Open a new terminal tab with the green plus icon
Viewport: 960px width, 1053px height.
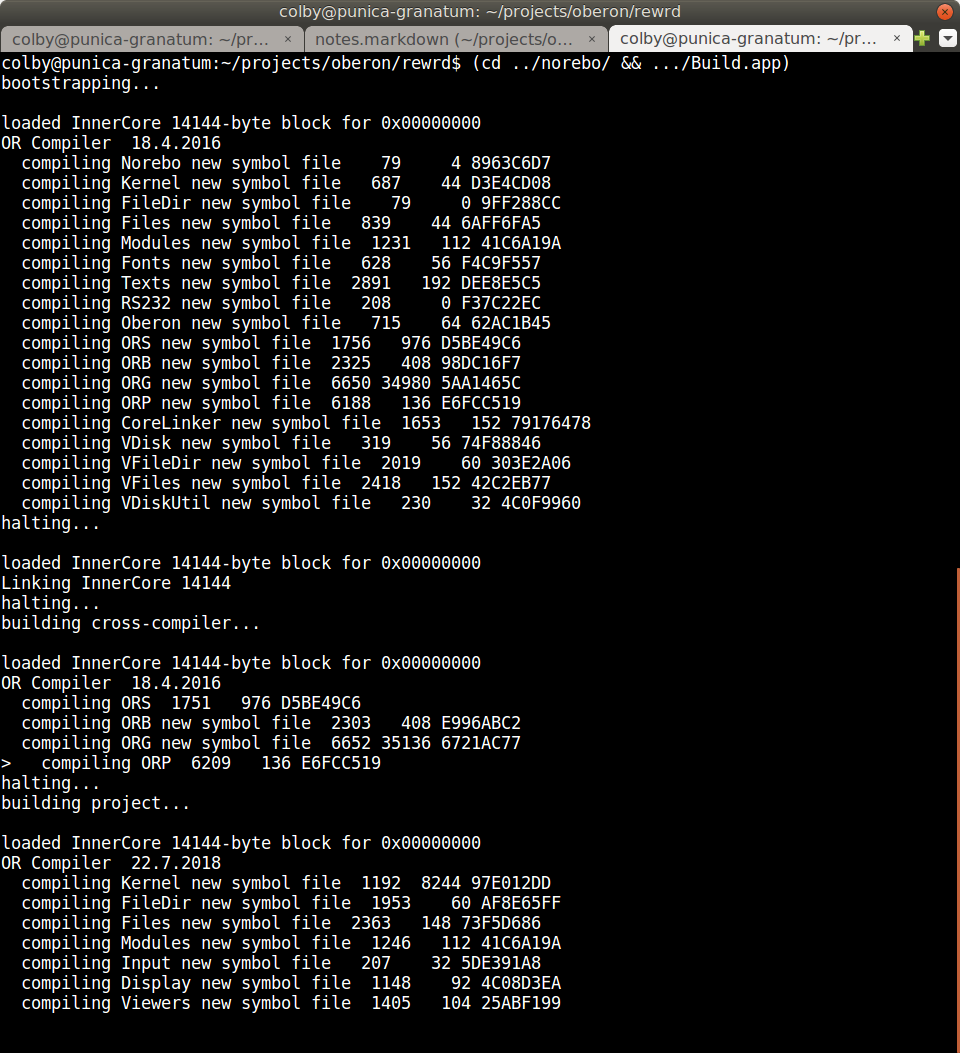coord(922,38)
